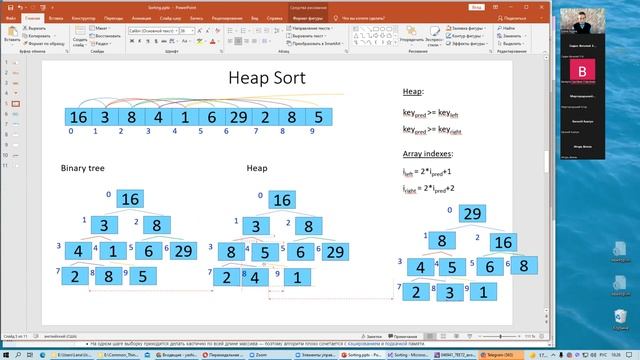Clear all text formatting
The image size is (640, 360).
point(217,31)
